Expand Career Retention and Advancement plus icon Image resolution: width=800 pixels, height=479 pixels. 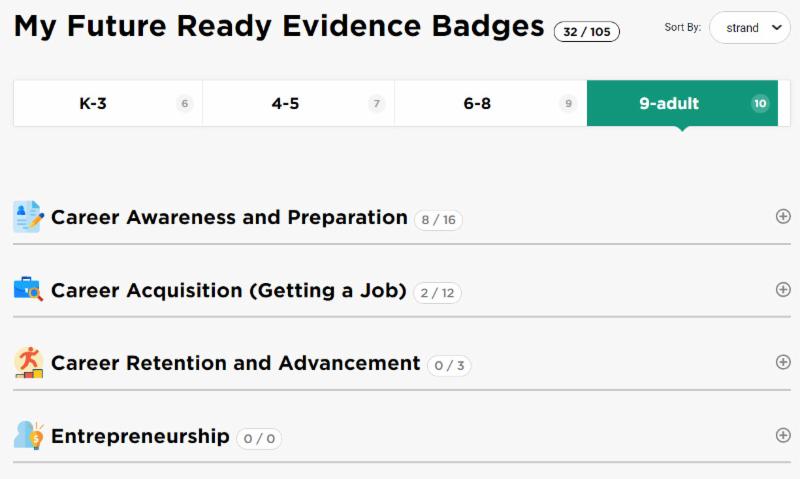point(783,362)
